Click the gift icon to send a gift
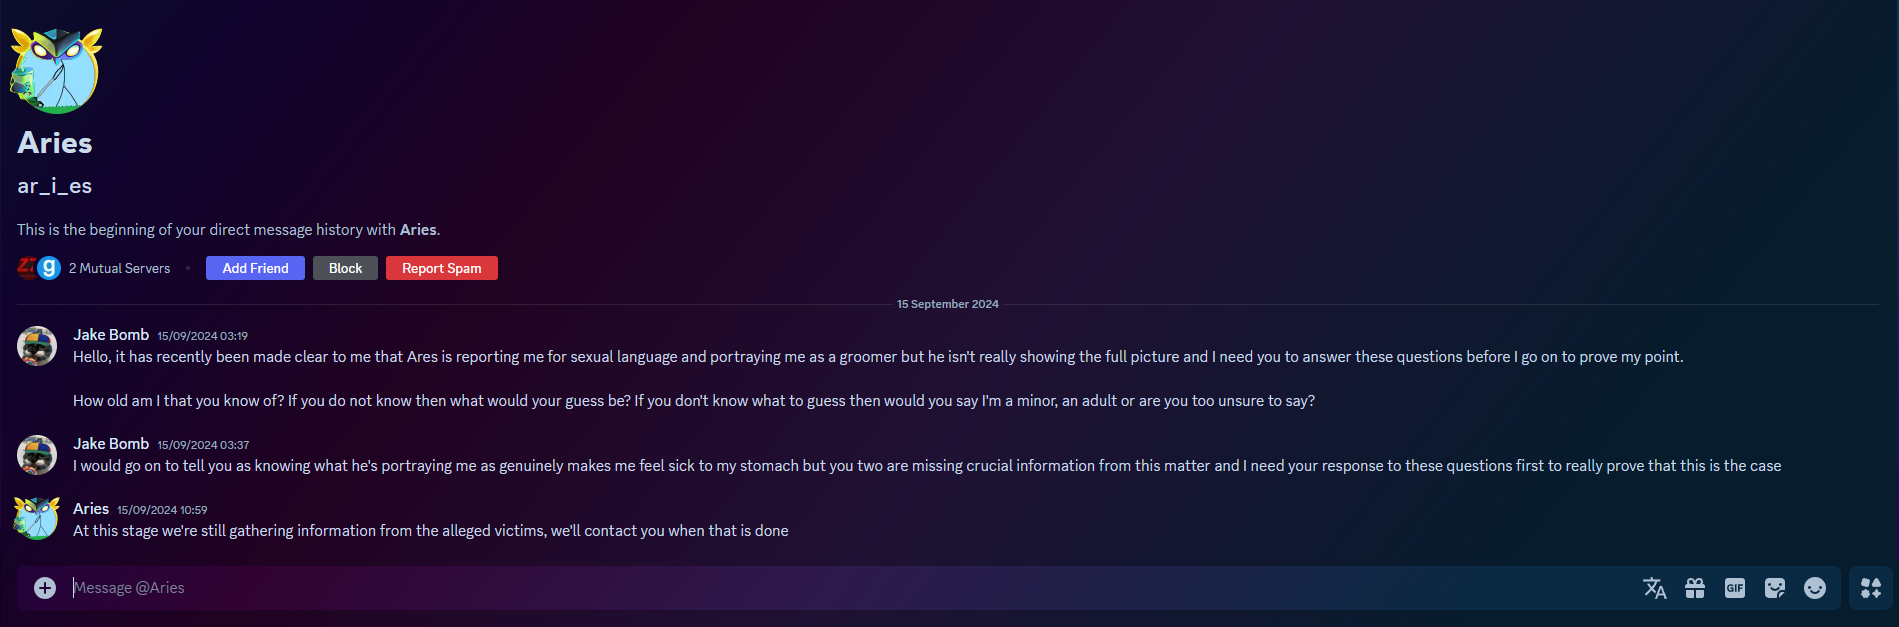 point(1695,588)
